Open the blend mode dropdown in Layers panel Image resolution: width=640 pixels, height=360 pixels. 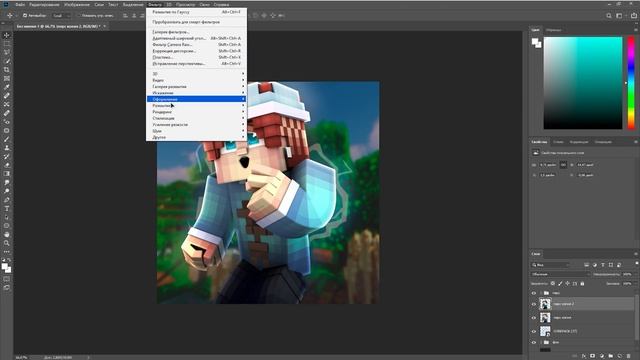pyautogui.click(x=560, y=274)
